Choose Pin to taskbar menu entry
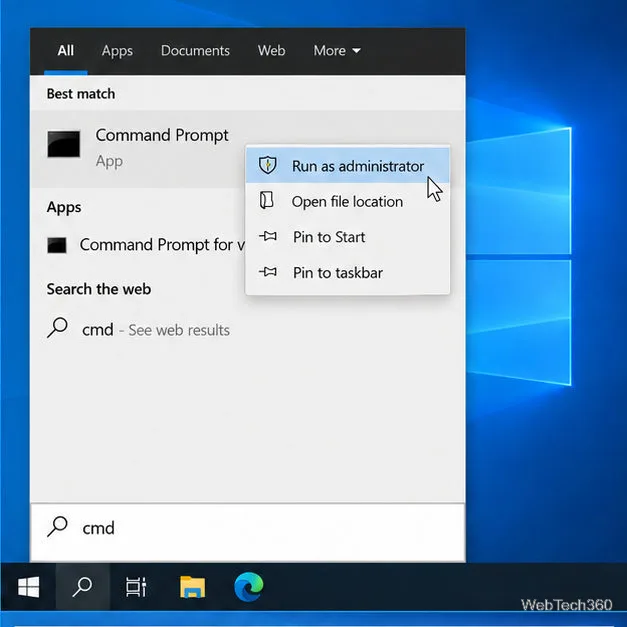The width and height of the screenshot is (627, 627). pos(347,273)
